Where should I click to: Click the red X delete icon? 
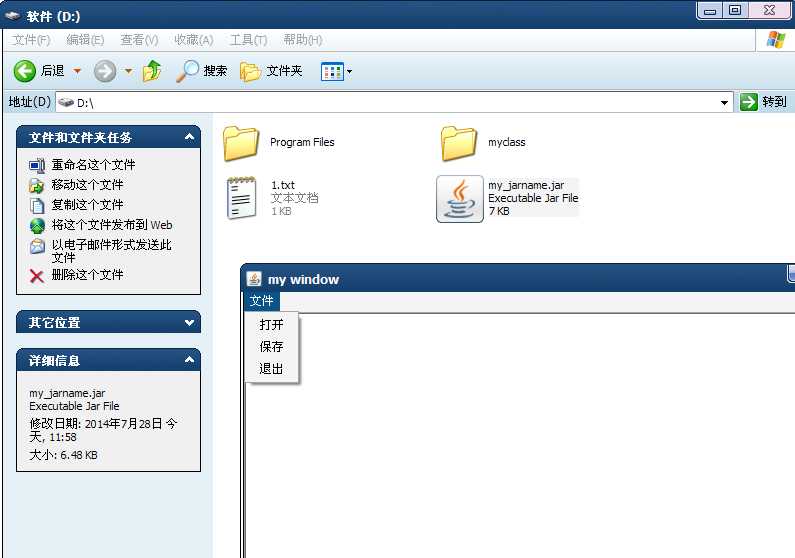[37, 276]
